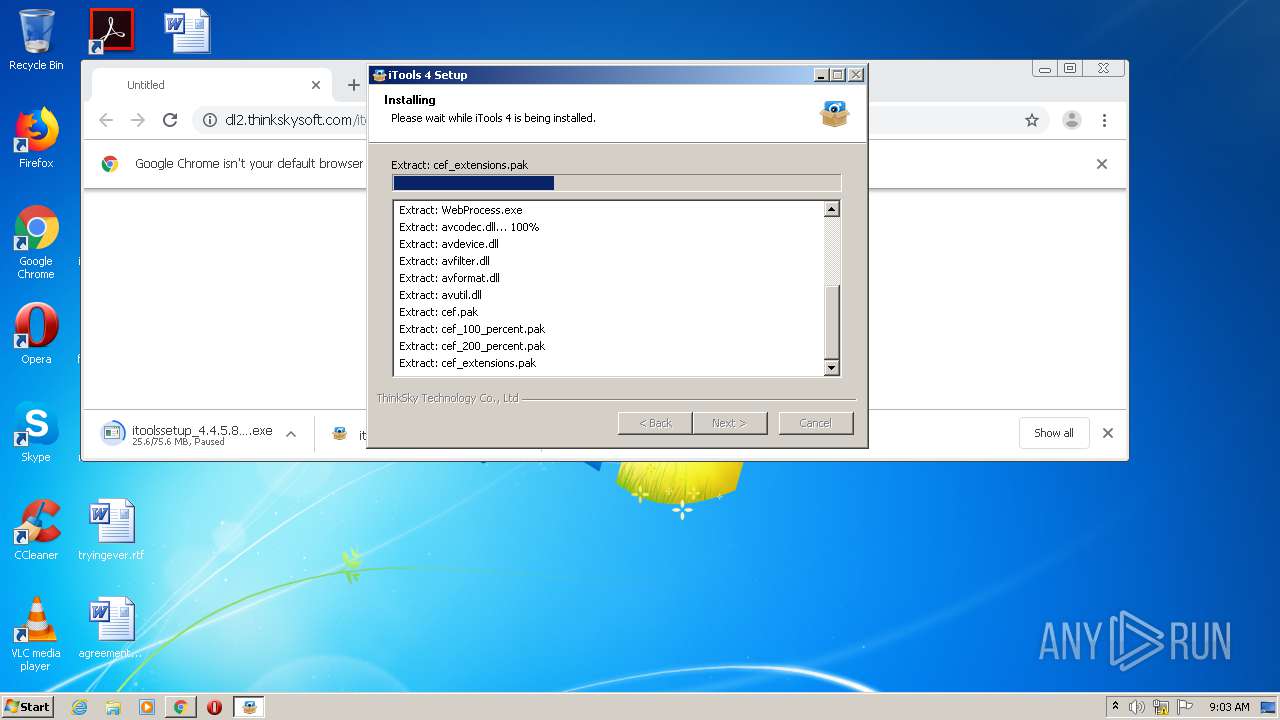Click the installation progress bar
Viewport: 1280px width, 720px height.
(617, 183)
